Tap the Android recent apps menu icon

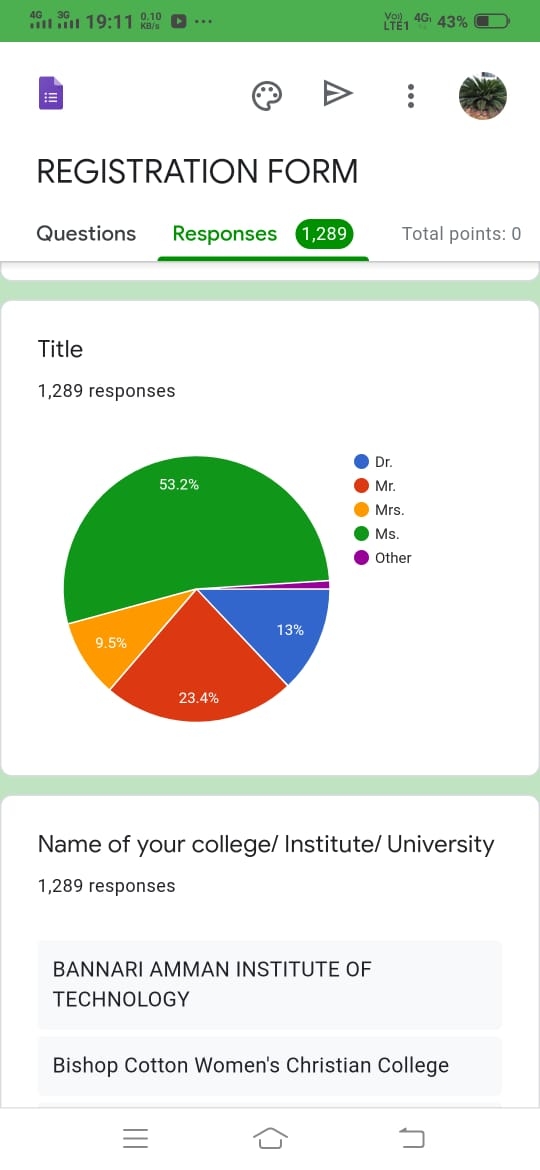click(136, 1138)
